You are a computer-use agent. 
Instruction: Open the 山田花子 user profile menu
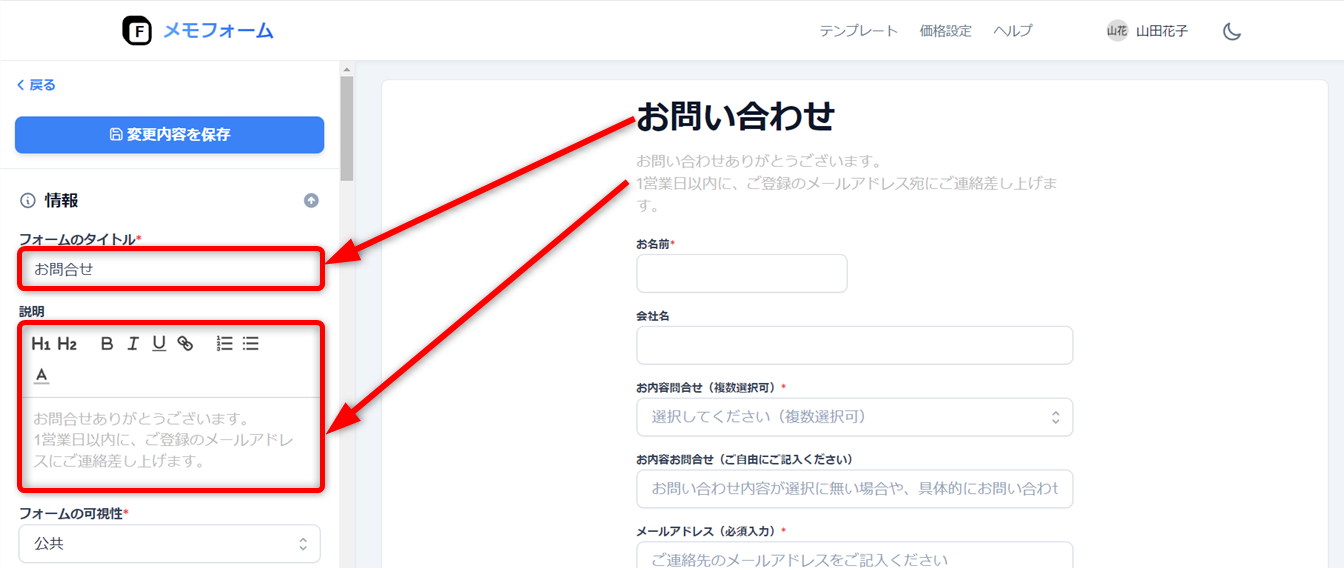point(1147,31)
